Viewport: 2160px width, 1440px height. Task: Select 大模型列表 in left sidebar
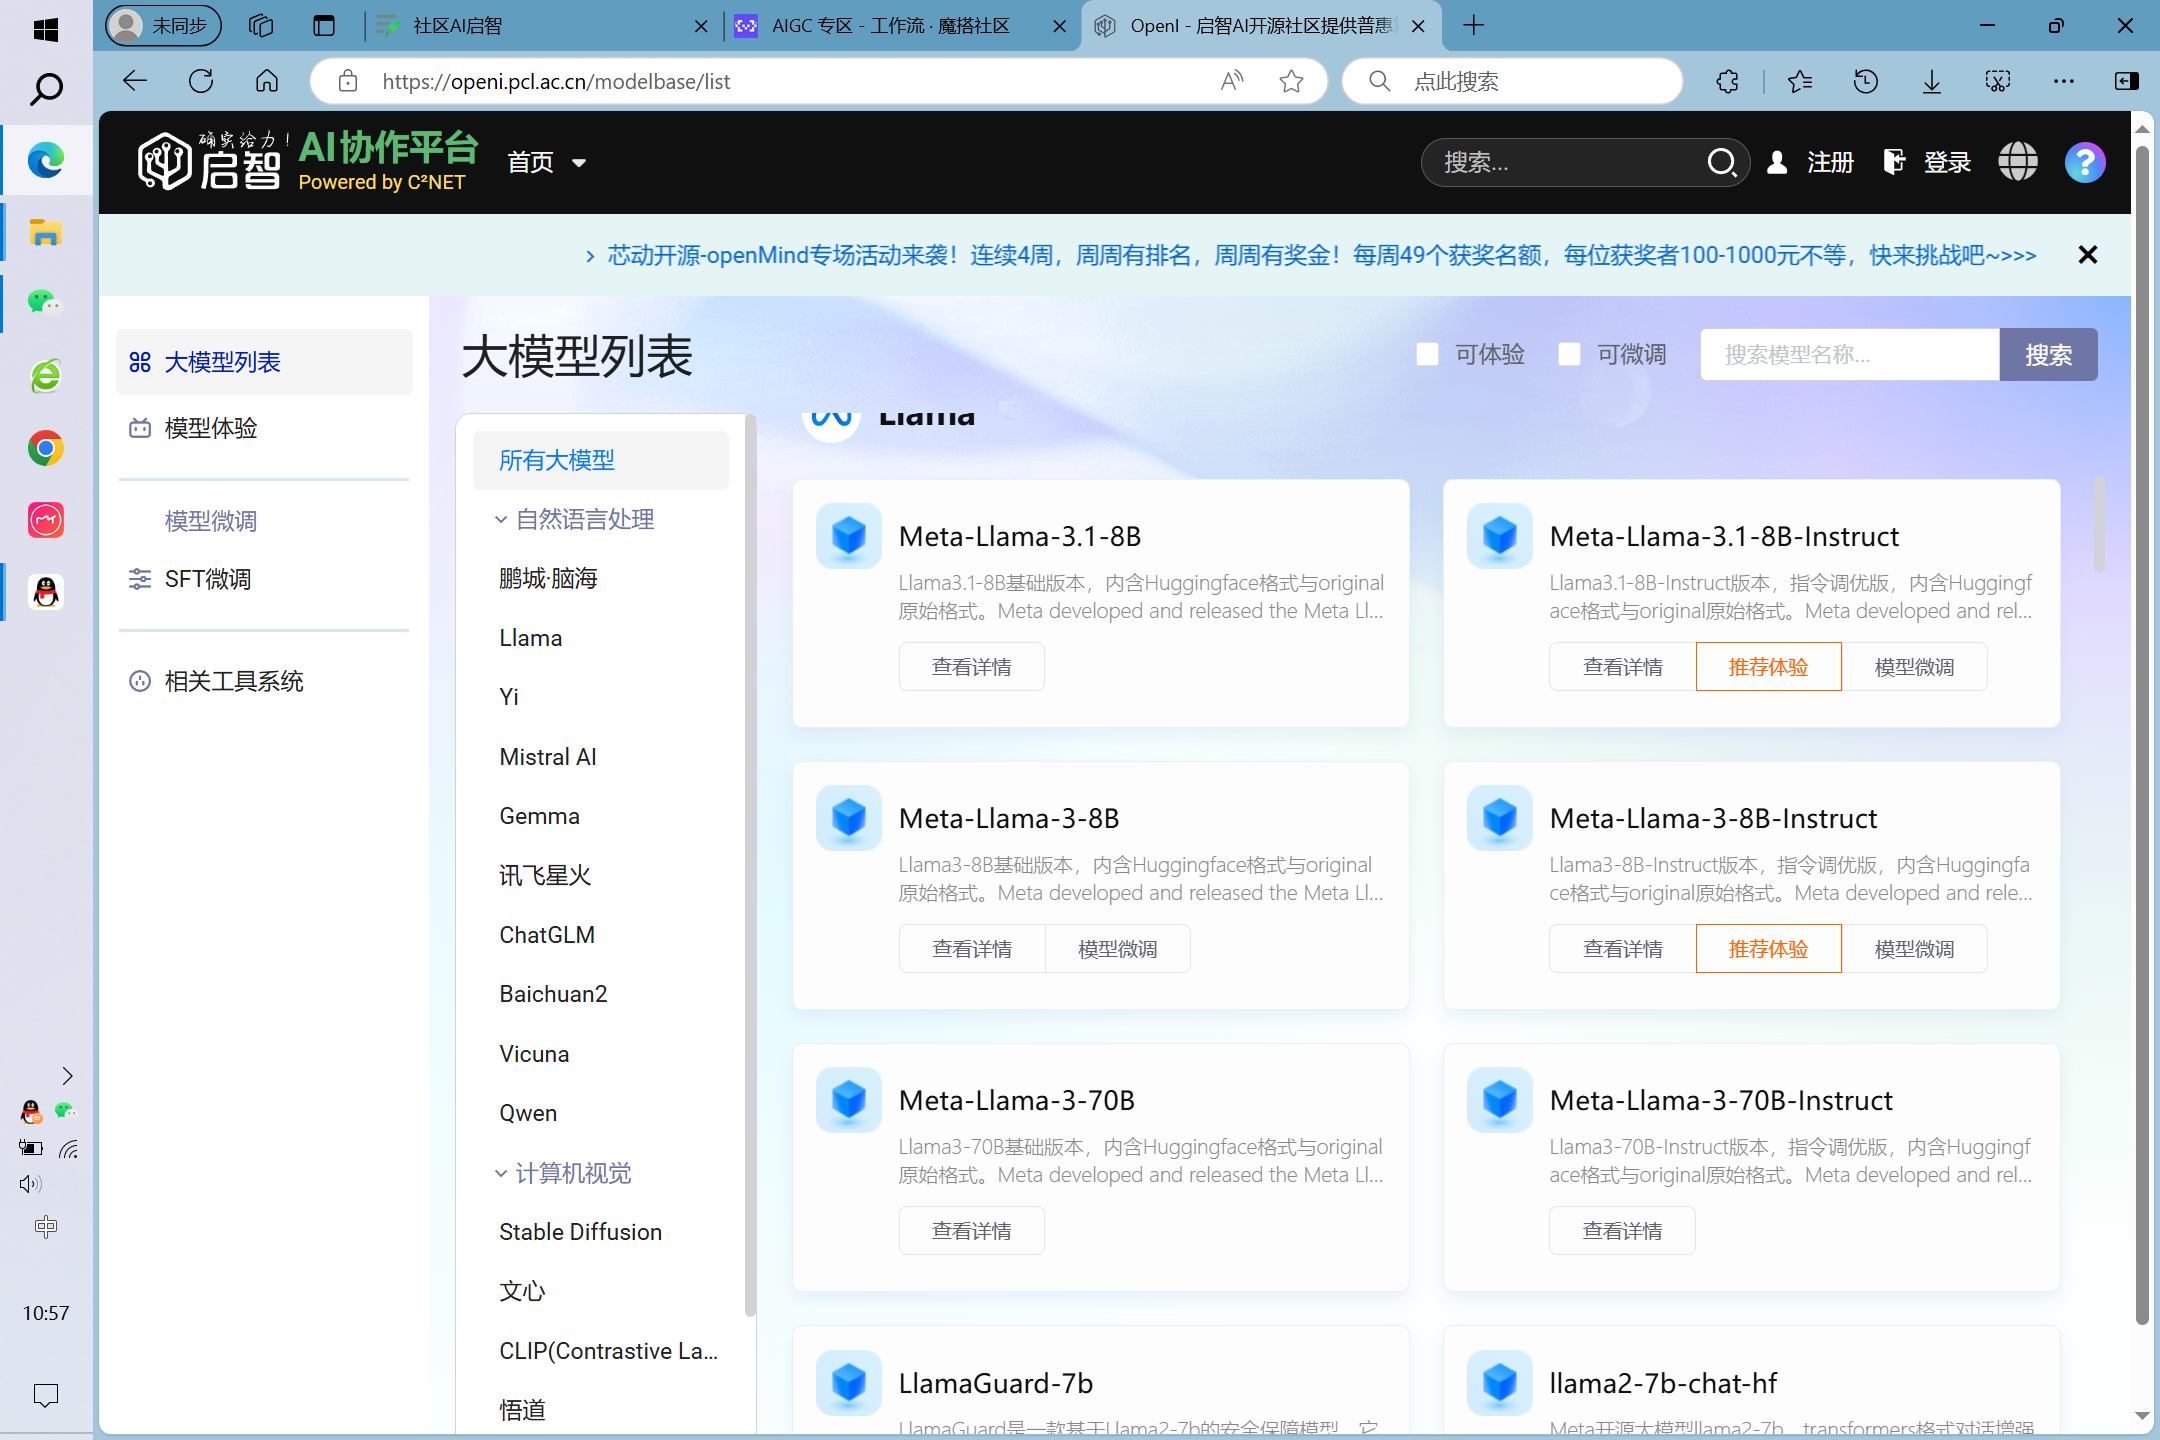click(264, 362)
